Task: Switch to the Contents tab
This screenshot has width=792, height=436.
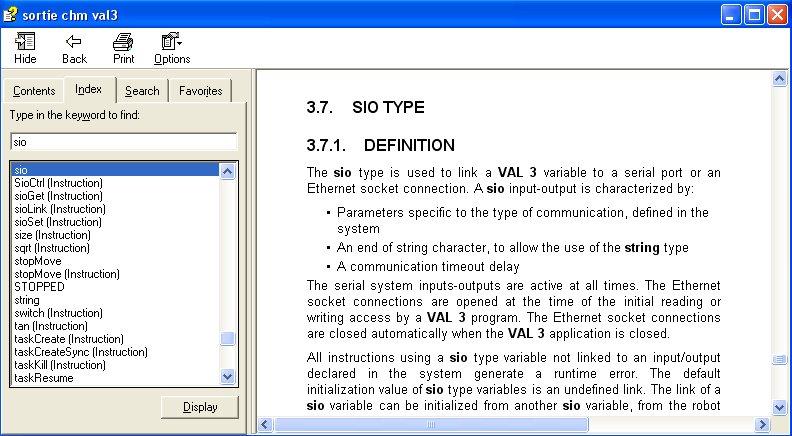Action: [34, 91]
